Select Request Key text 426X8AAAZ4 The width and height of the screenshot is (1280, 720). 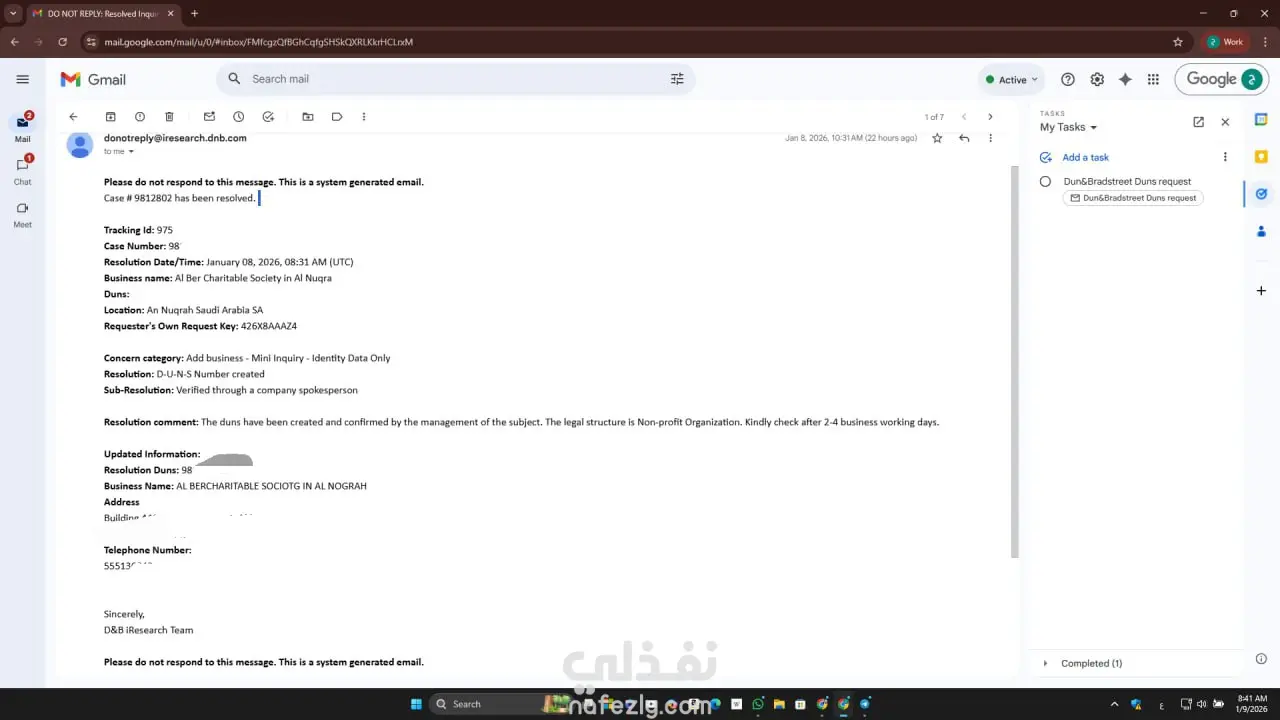269,326
